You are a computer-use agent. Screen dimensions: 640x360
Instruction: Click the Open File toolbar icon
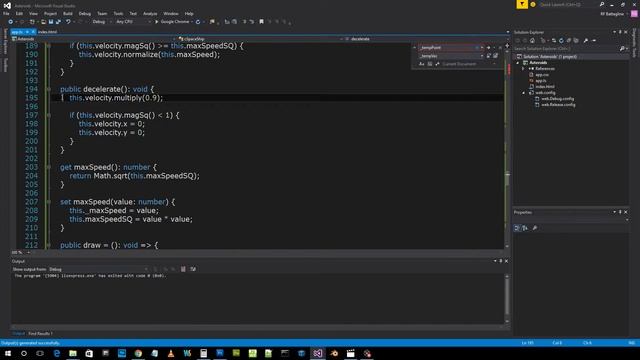pyautogui.click(x=43, y=22)
